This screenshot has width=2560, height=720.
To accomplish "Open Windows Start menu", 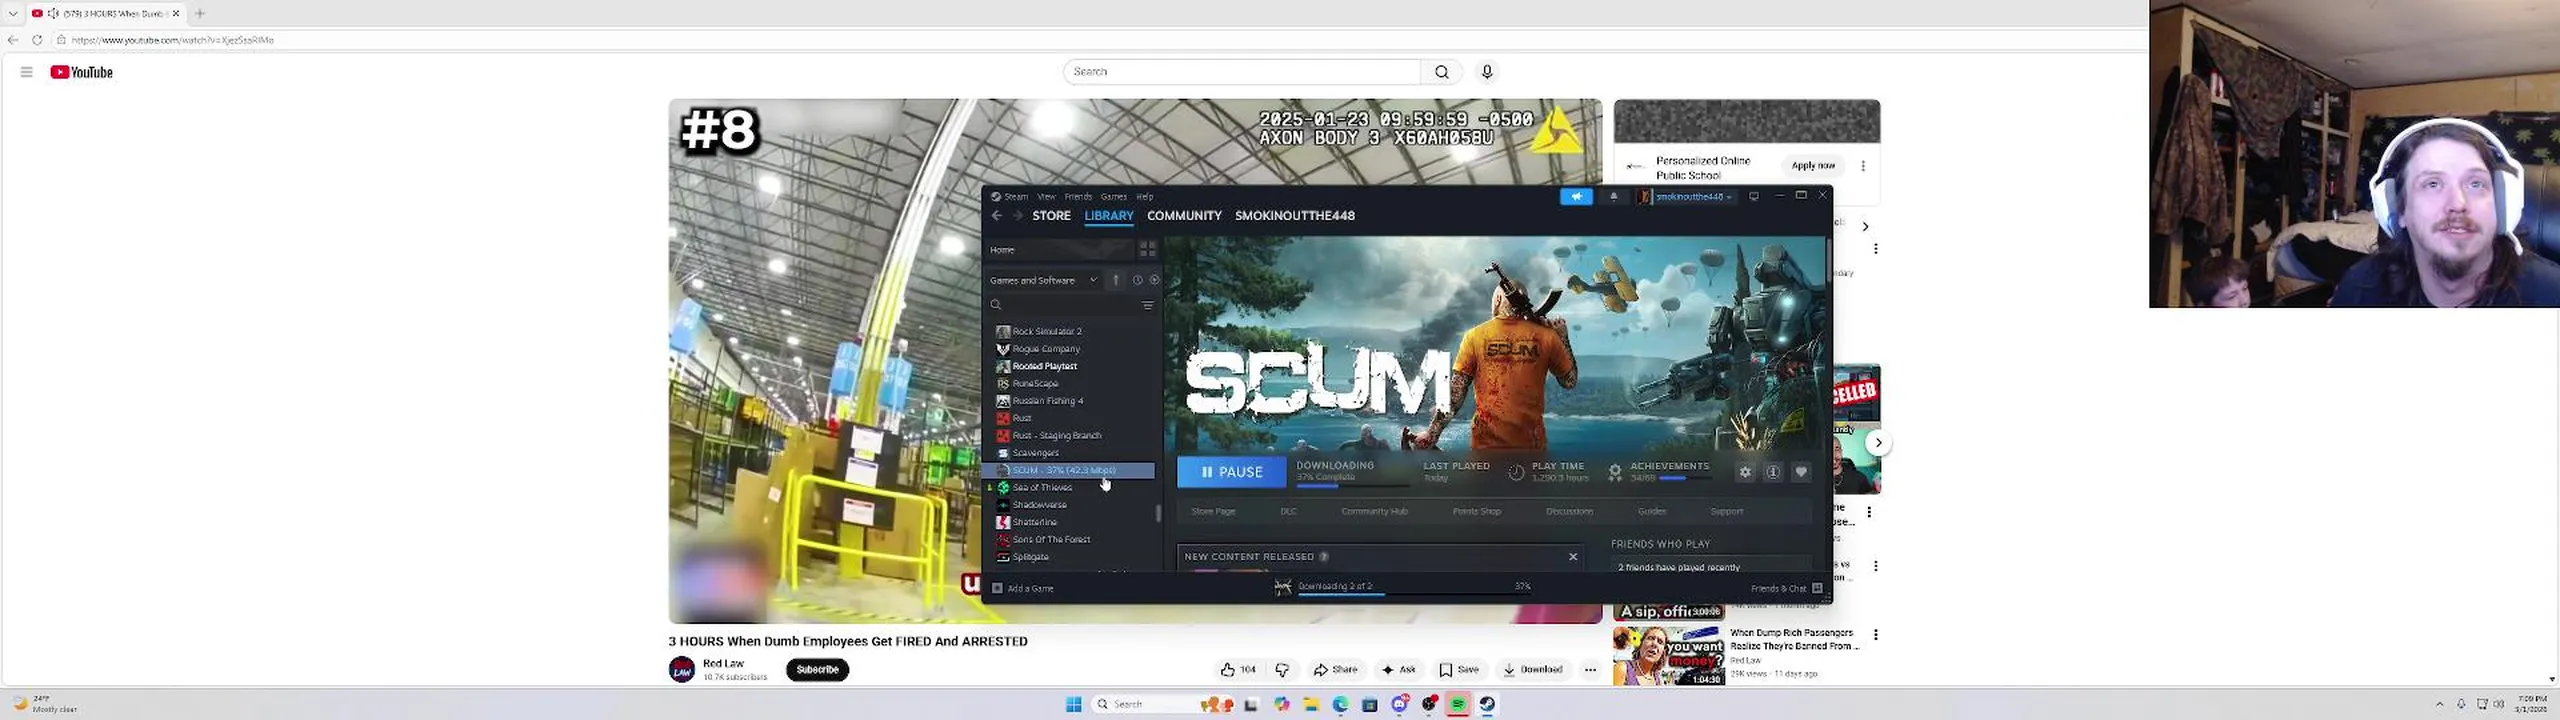I will pos(1074,705).
